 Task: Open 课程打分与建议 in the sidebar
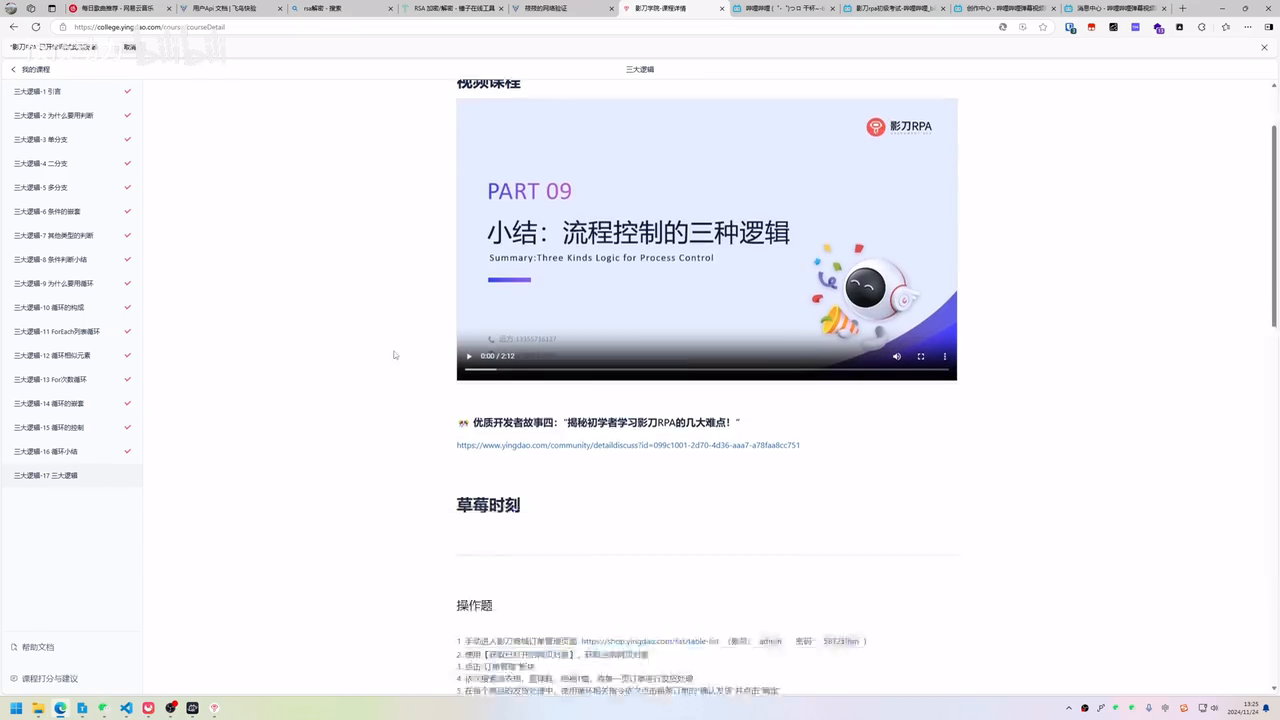(44, 678)
